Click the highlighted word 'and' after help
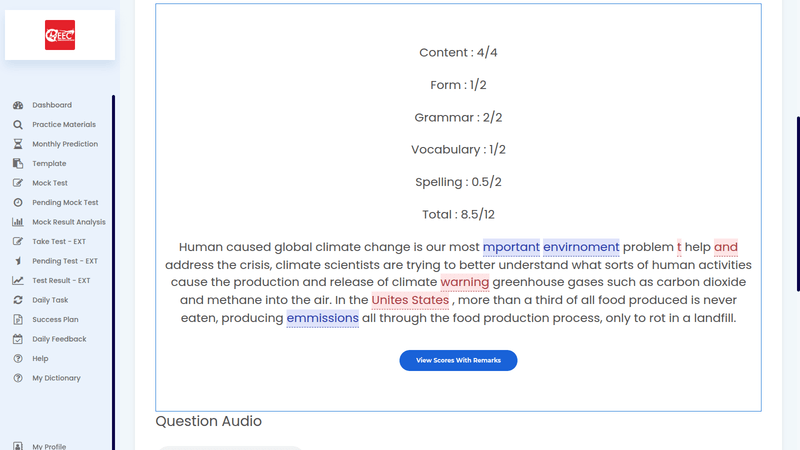The image size is (800, 450). coord(726,247)
